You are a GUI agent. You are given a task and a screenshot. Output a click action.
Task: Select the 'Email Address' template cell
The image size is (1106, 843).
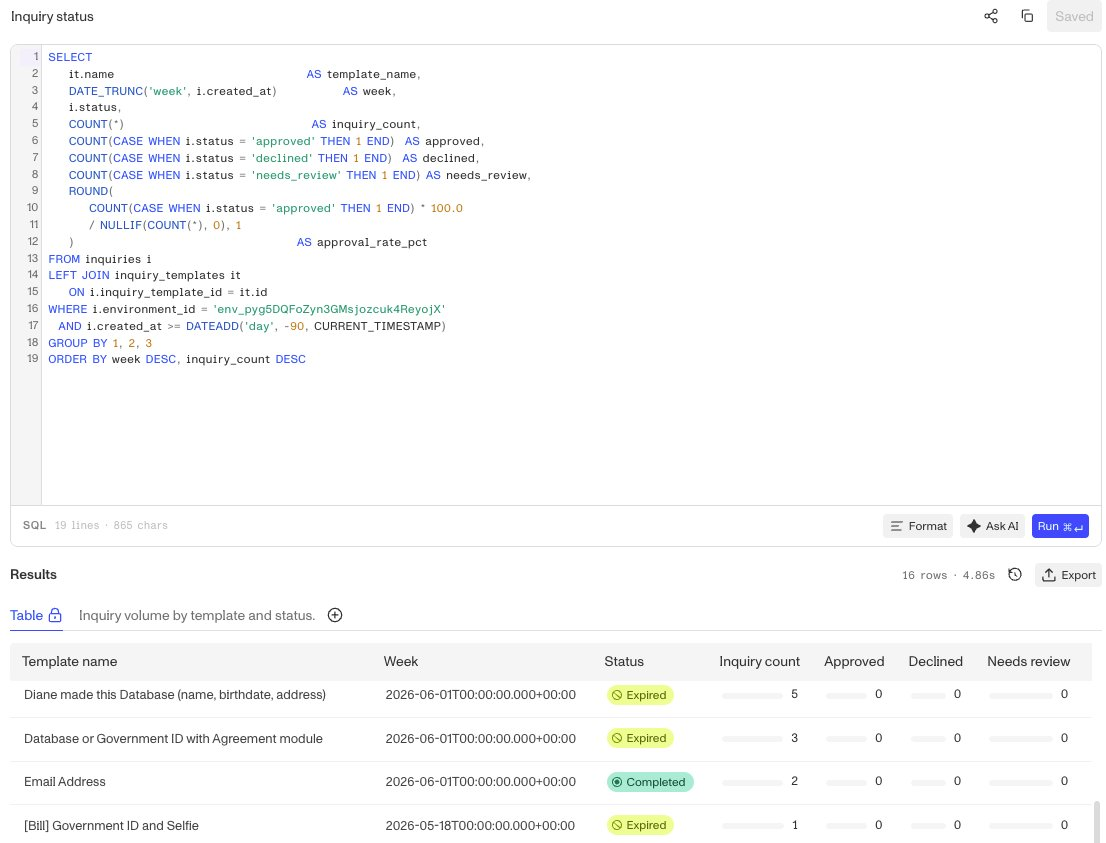pos(65,782)
